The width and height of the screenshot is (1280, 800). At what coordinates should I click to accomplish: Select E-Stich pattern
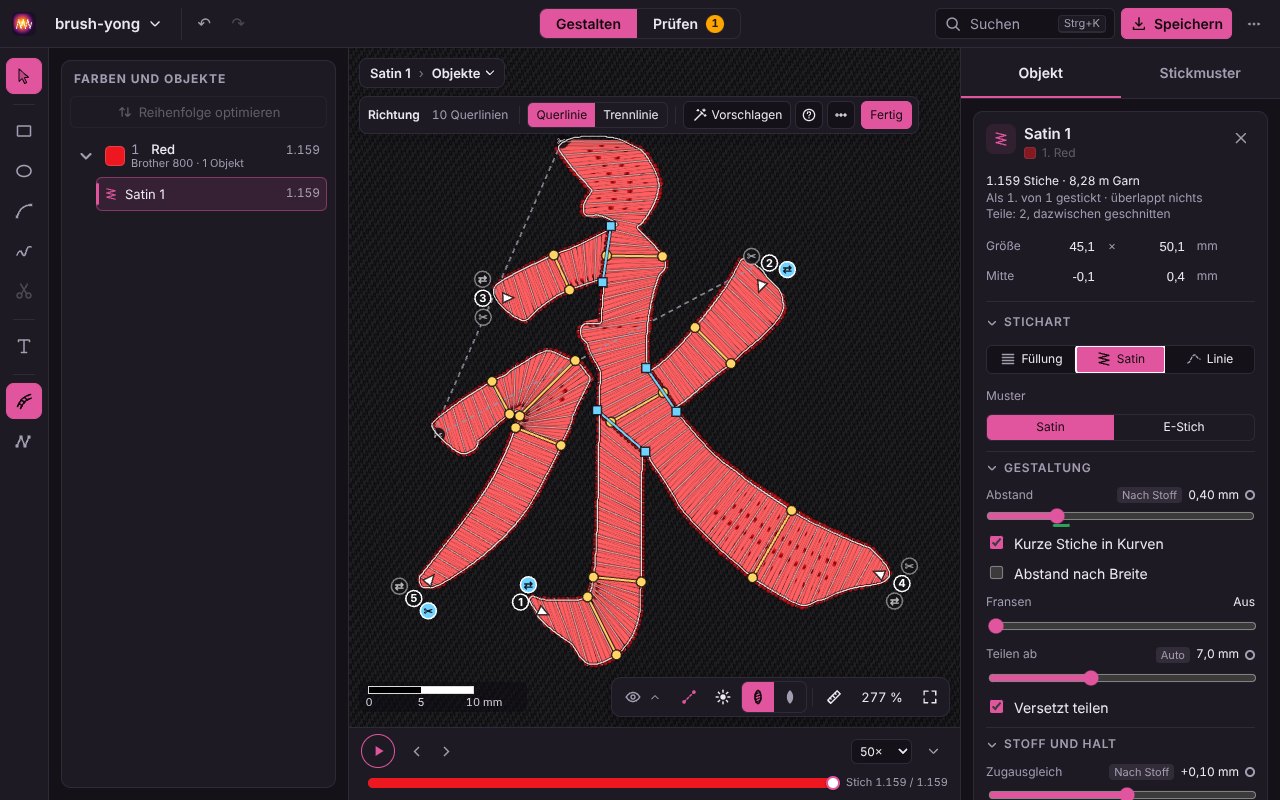(x=1184, y=427)
